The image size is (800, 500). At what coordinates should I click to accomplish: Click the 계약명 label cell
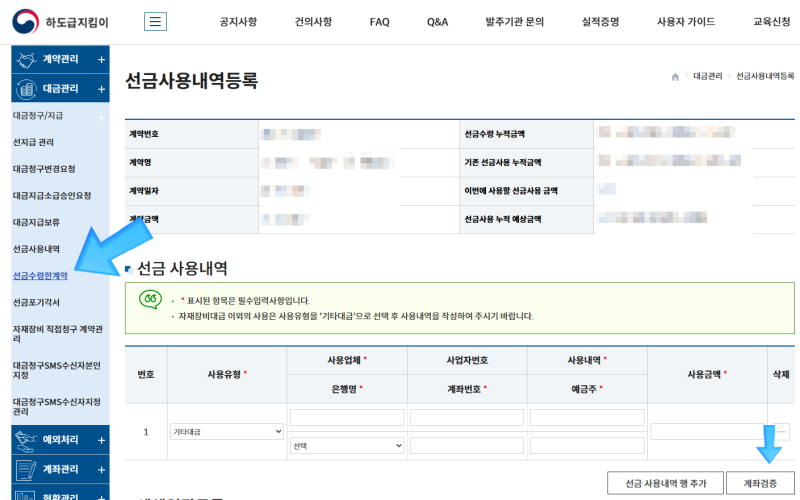pos(192,163)
